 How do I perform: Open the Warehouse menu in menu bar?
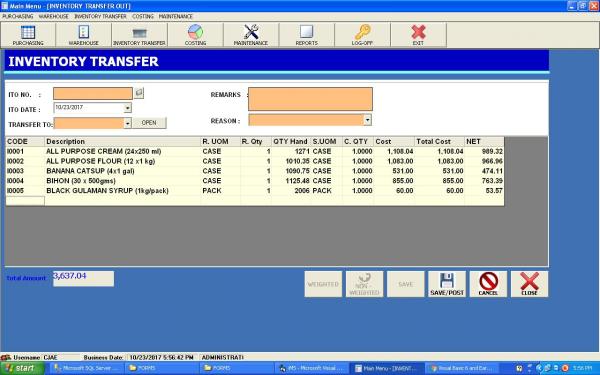pyautogui.click(x=54, y=16)
